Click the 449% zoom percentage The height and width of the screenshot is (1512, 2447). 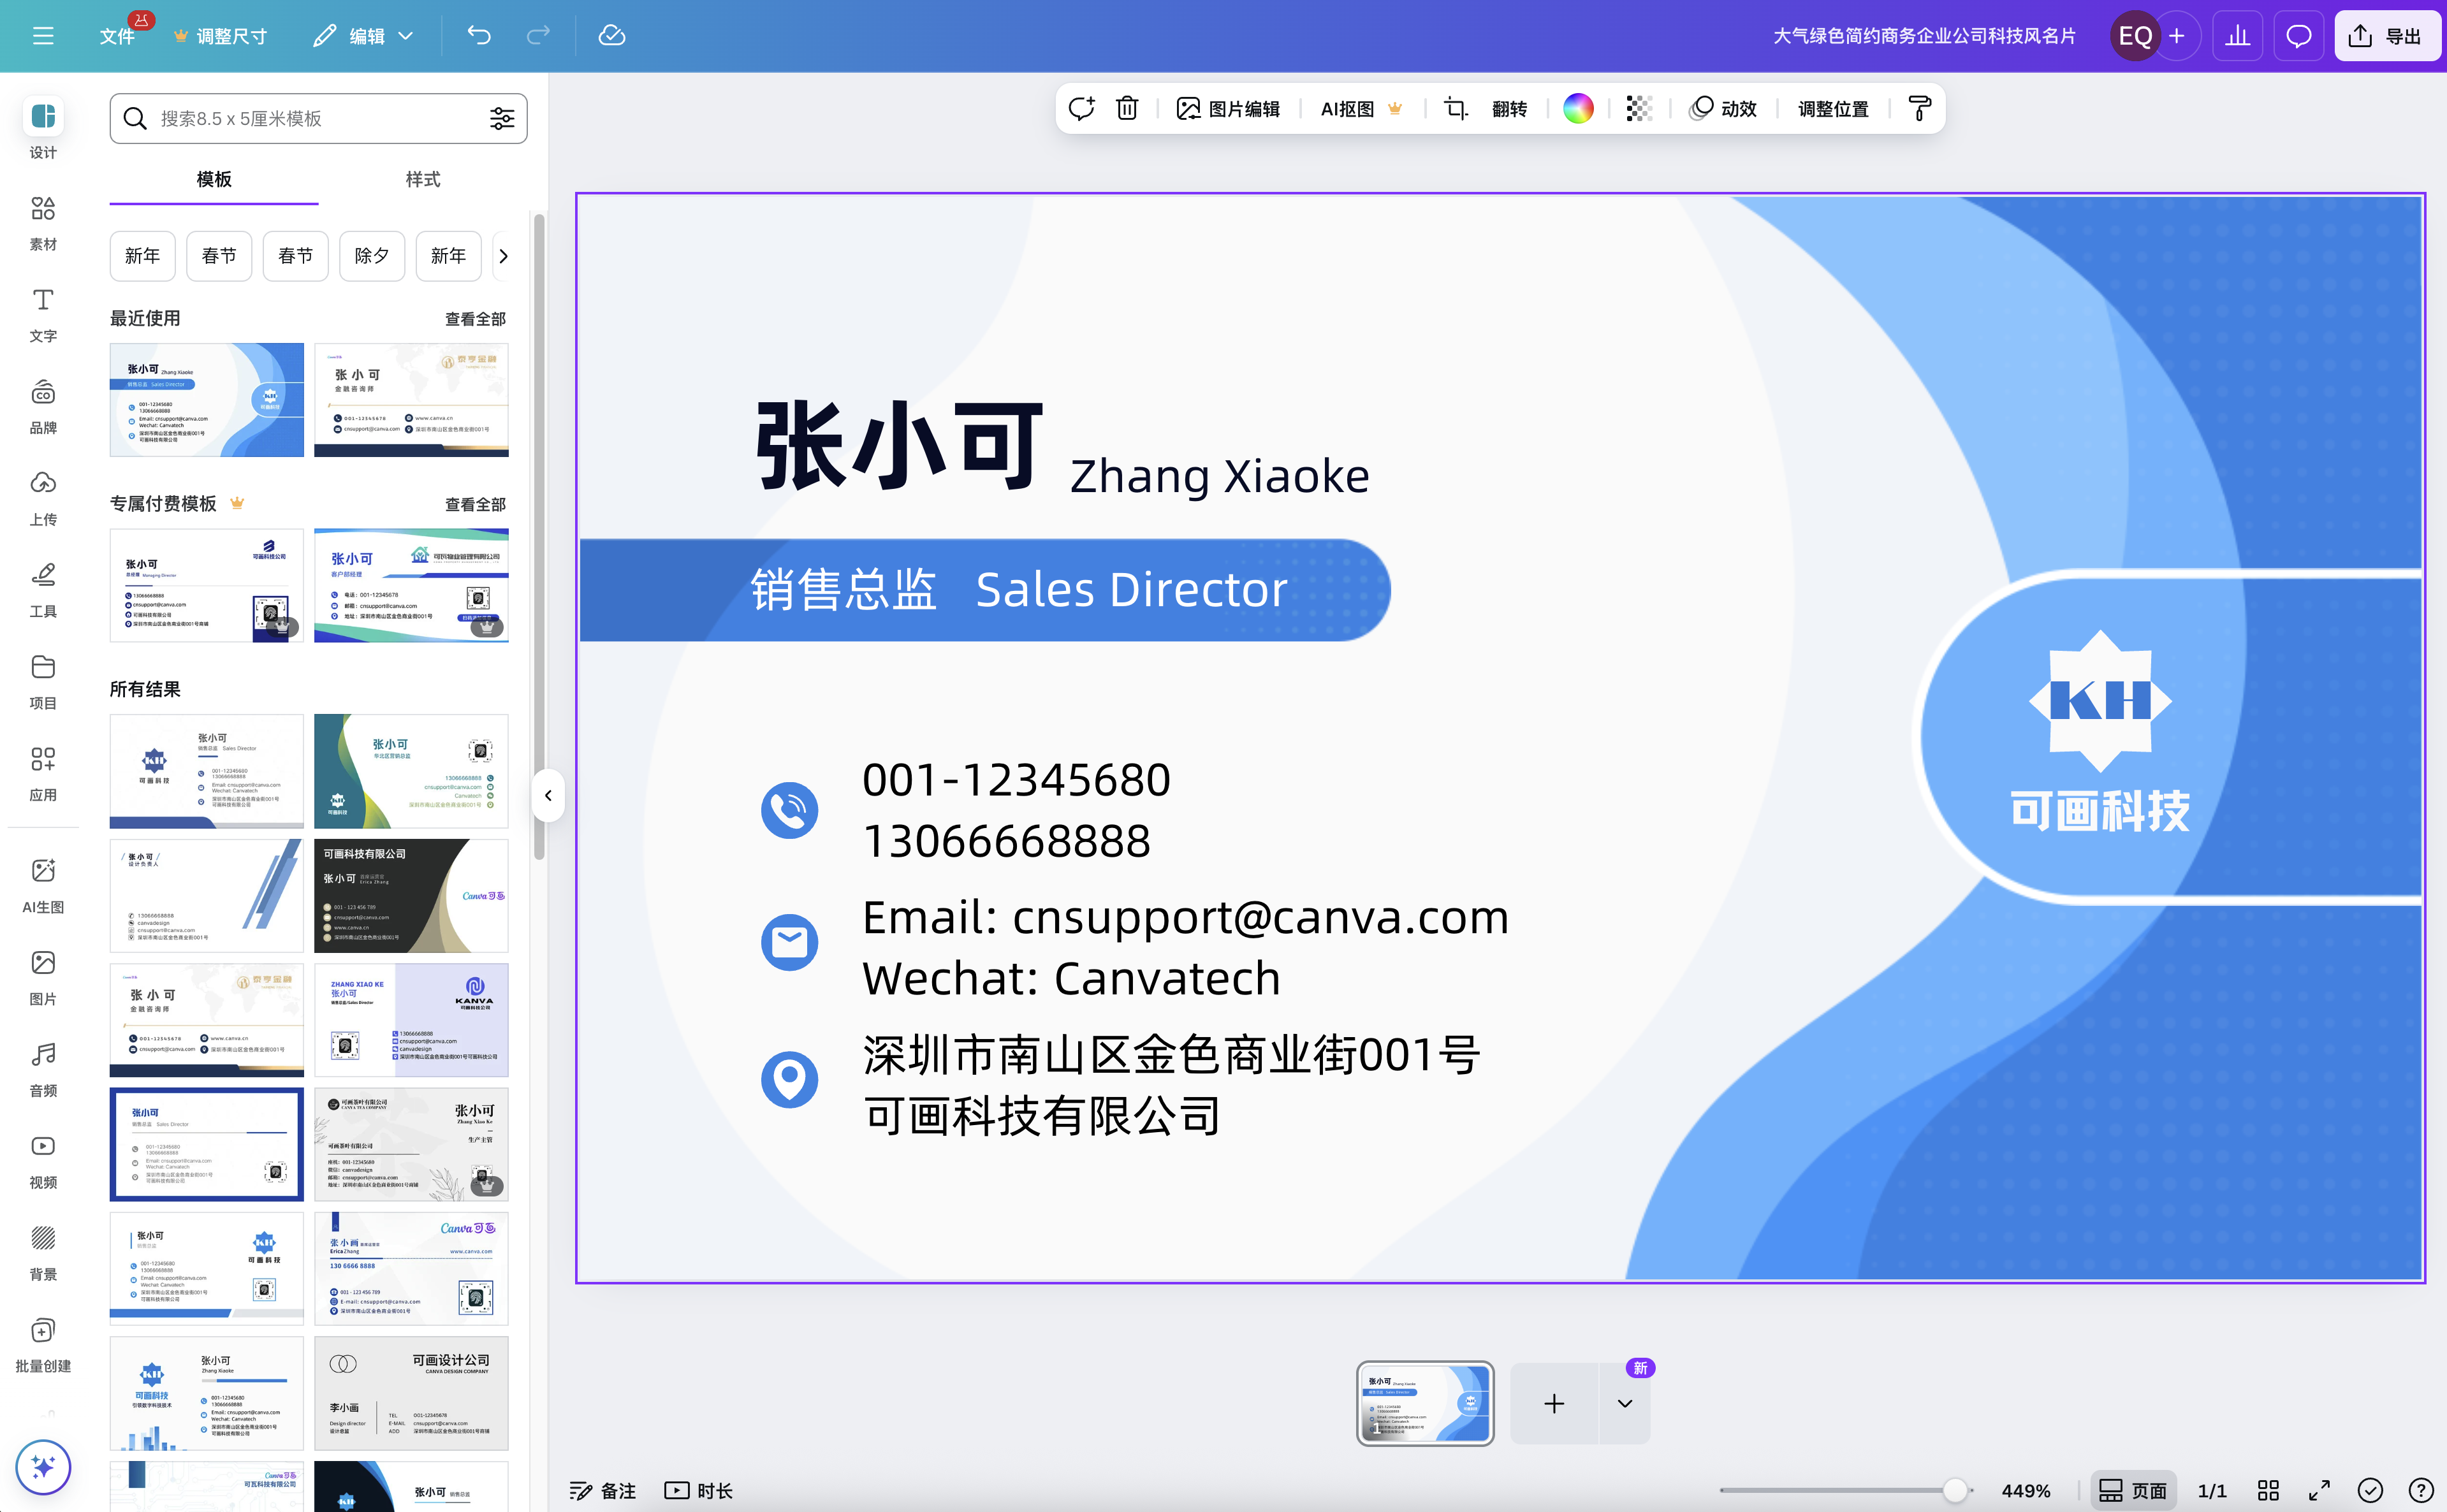(x=2026, y=1490)
